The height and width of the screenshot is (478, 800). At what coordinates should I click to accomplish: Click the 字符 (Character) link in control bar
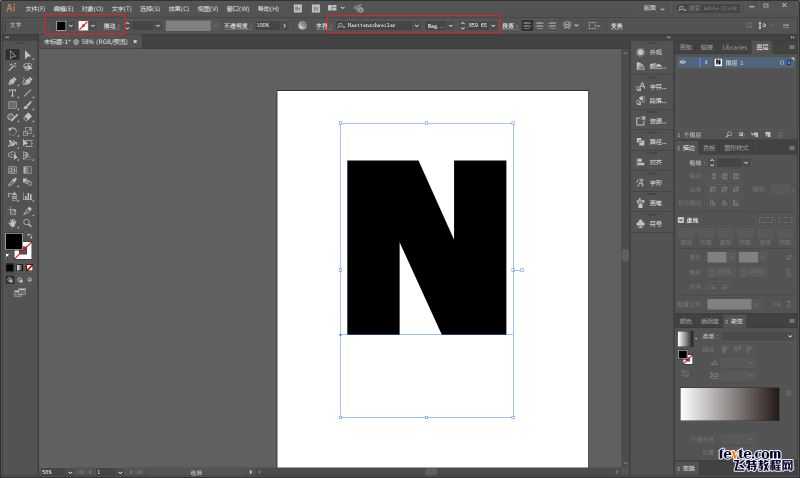(x=321, y=25)
